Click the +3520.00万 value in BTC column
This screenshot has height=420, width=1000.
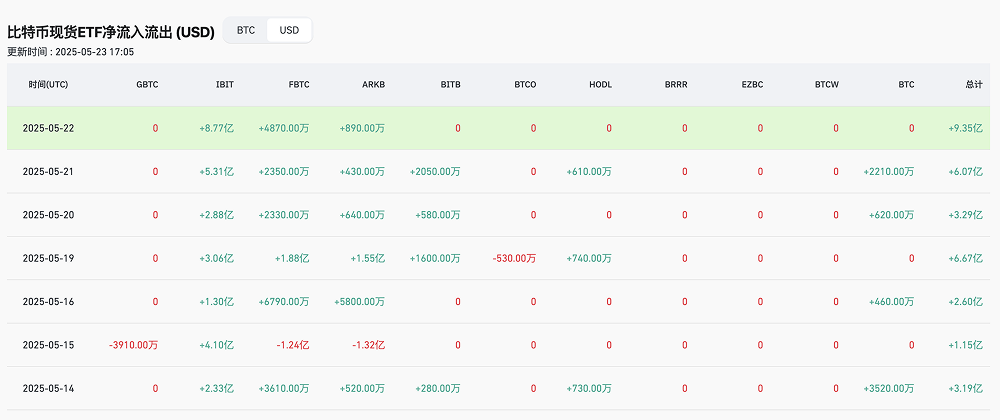point(889,388)
